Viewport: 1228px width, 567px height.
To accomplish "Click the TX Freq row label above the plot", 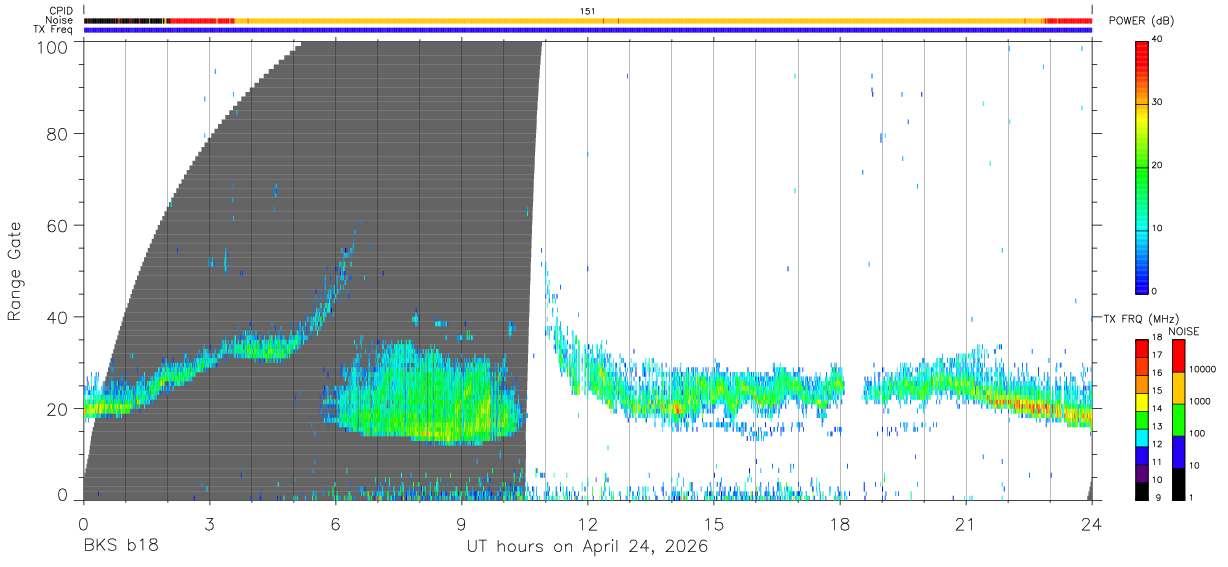I will (54, 29).
